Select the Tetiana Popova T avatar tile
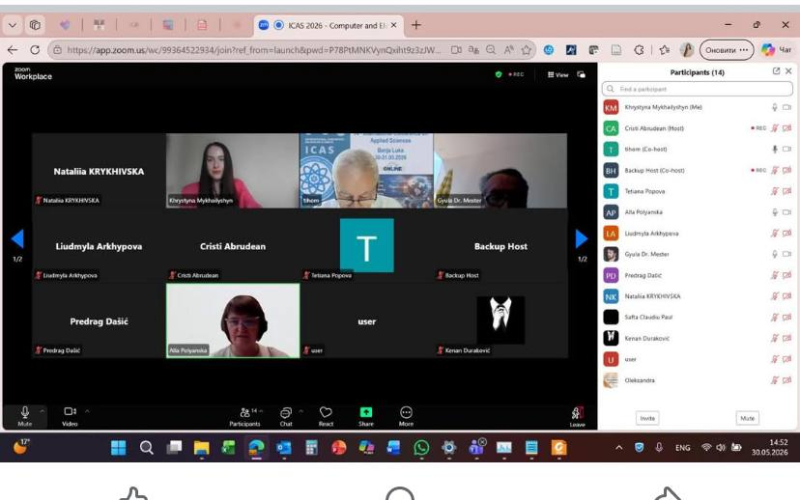Screen dimensions: 800x500 pyautogui.click(x=366, y=245)
